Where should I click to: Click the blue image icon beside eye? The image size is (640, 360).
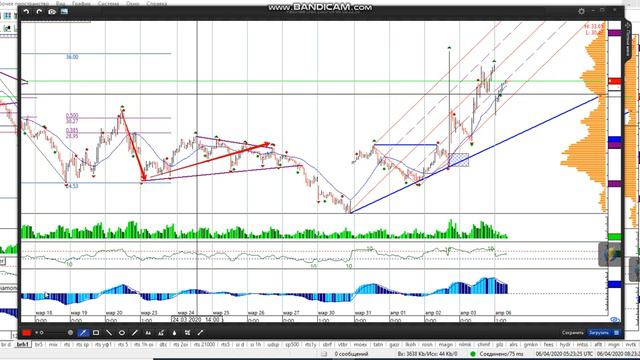[64, 12]
